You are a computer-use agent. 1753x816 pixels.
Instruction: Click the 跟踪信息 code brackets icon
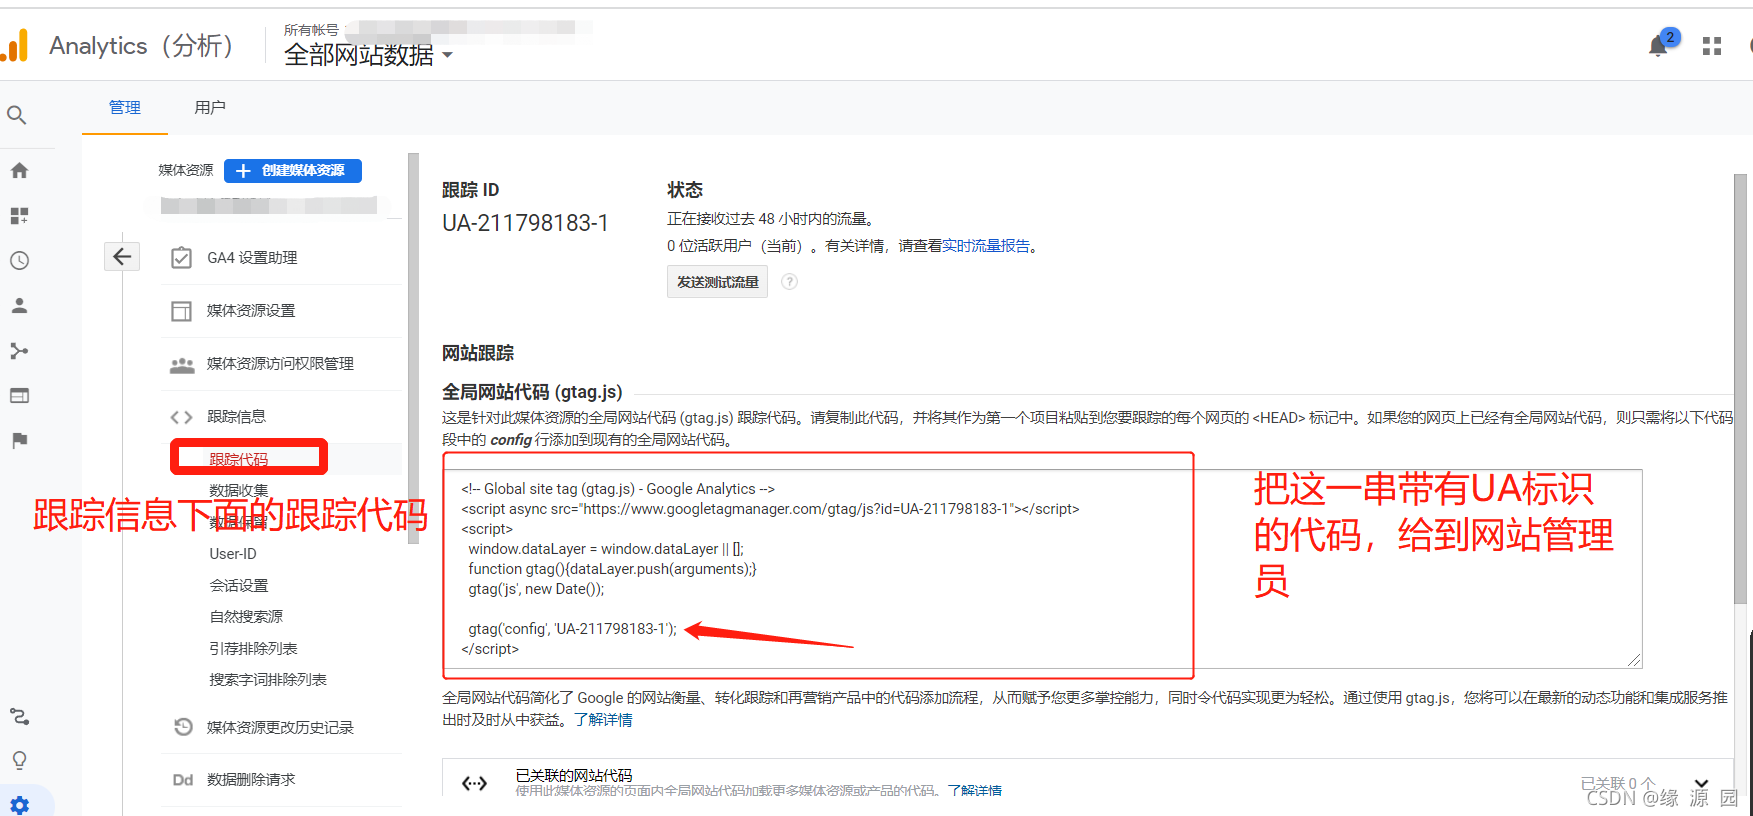click(x=181, y=417)
